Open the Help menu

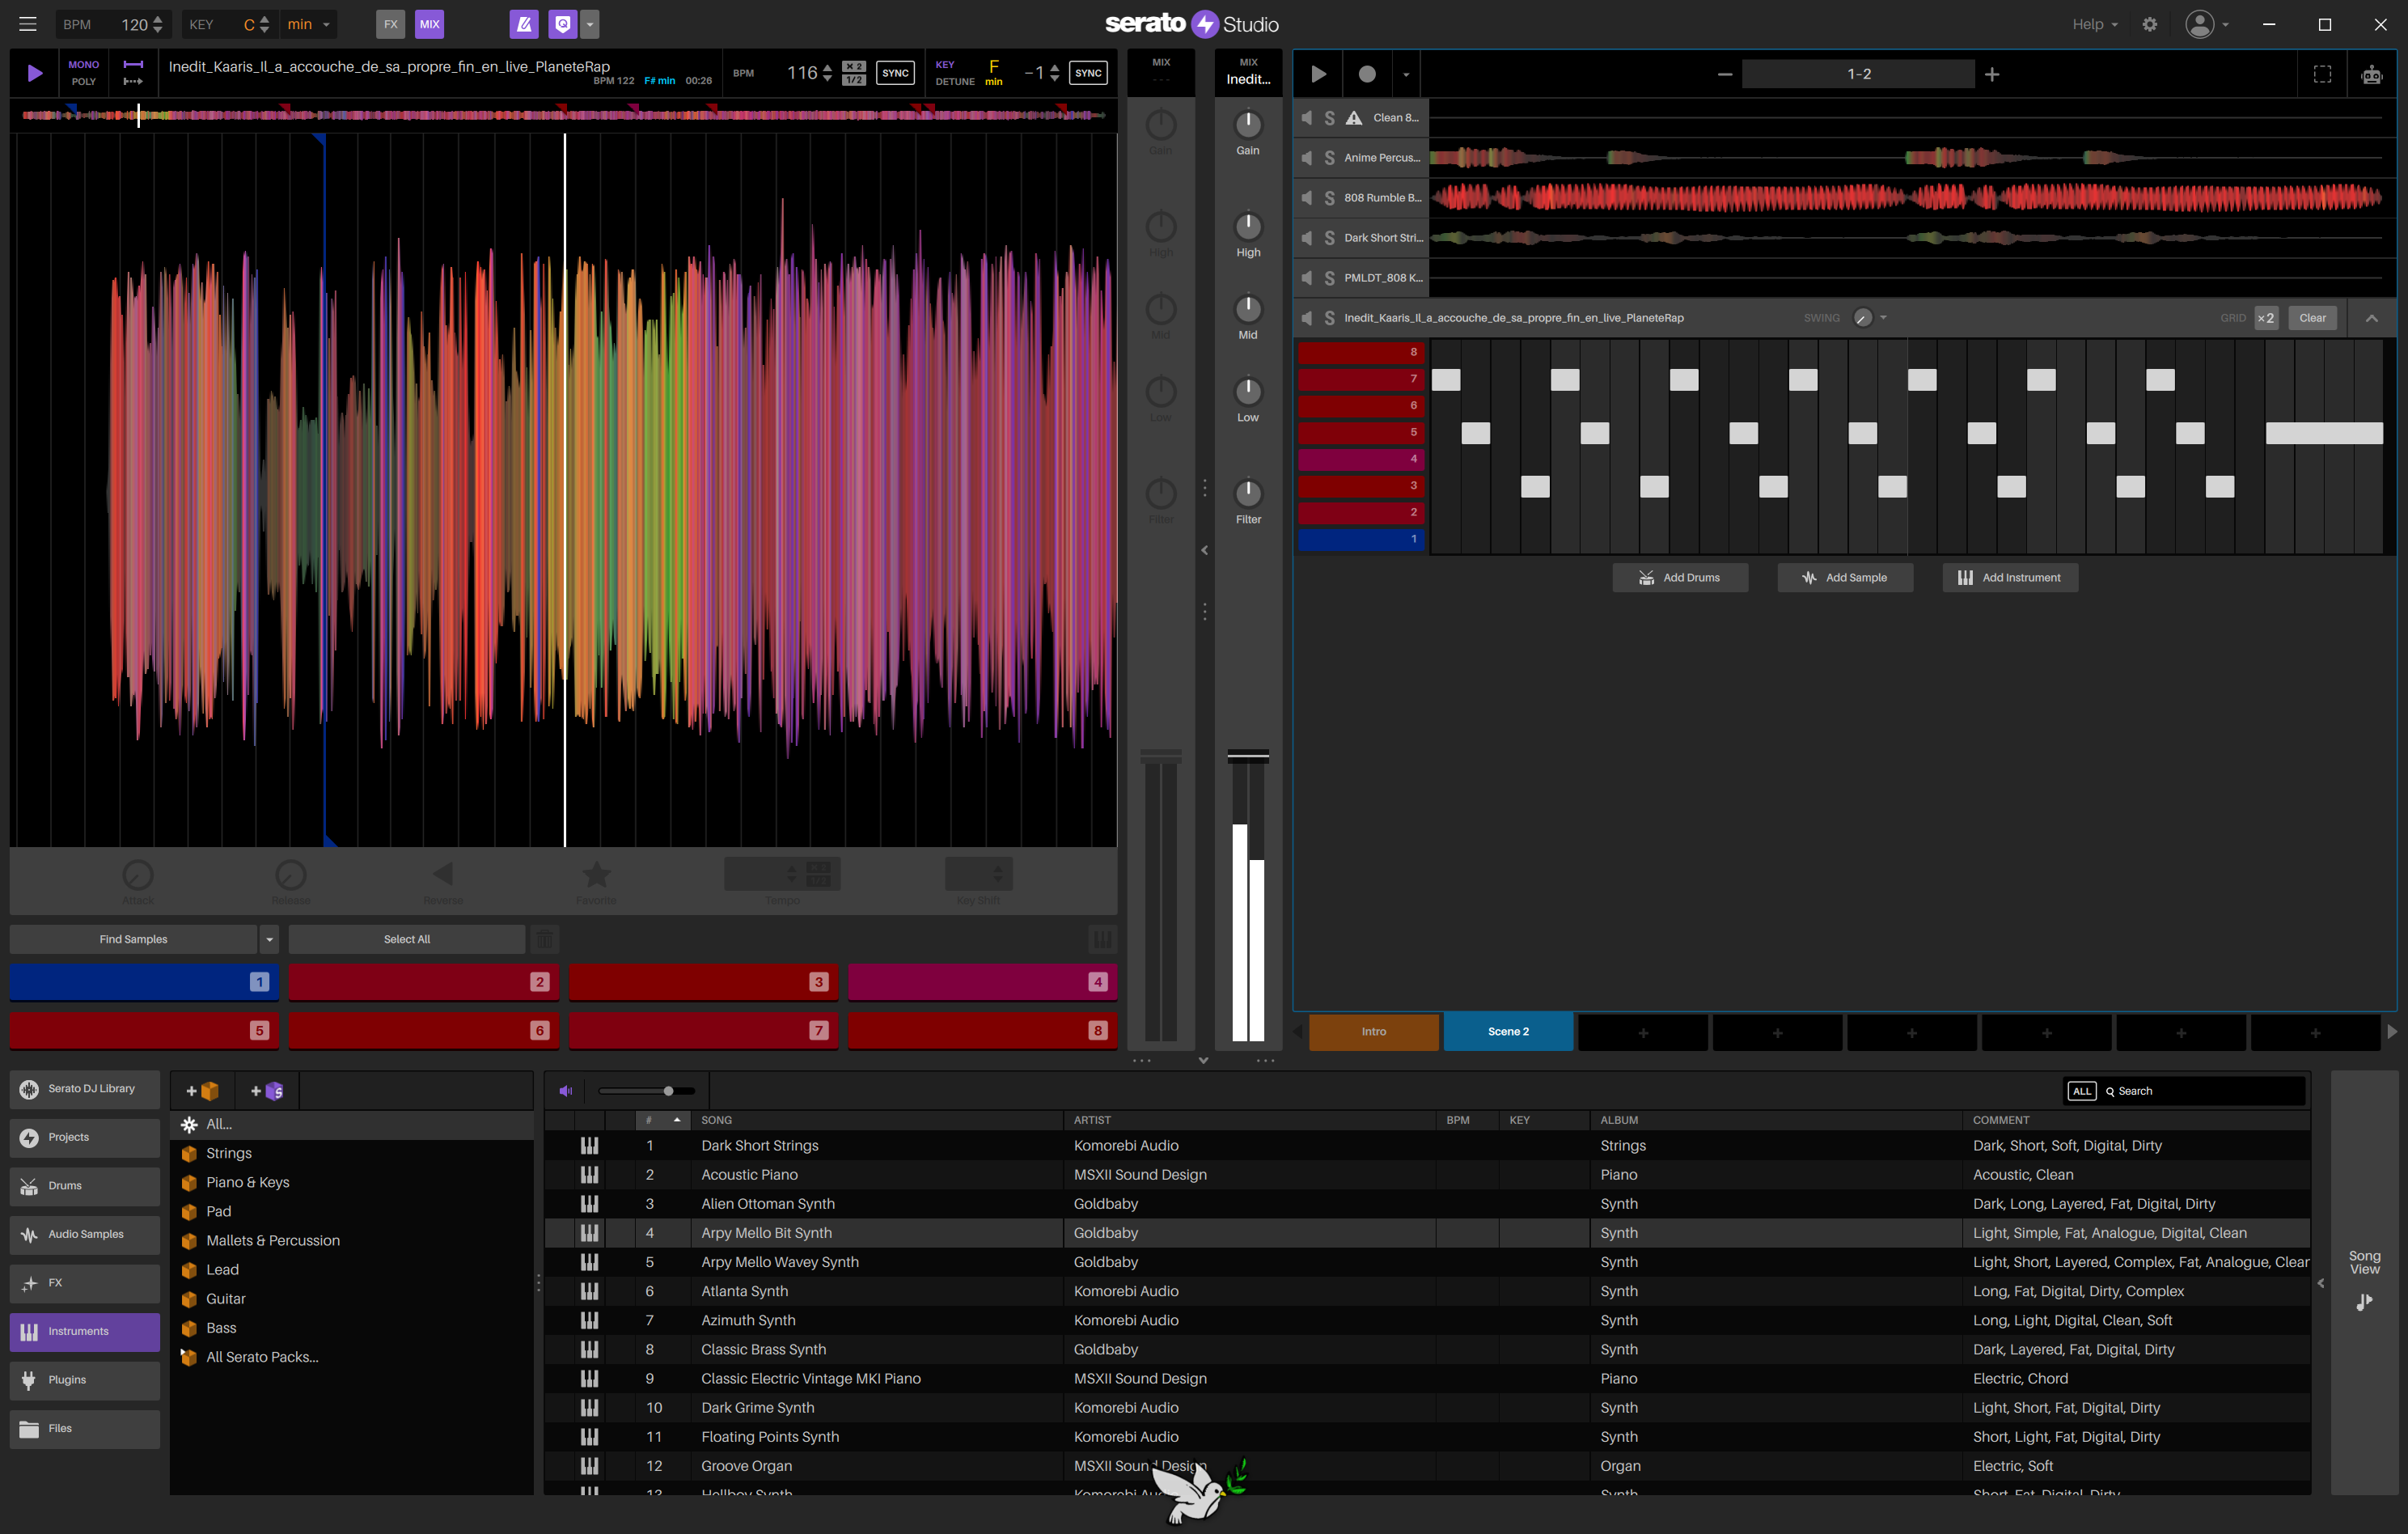[2094, 24]
